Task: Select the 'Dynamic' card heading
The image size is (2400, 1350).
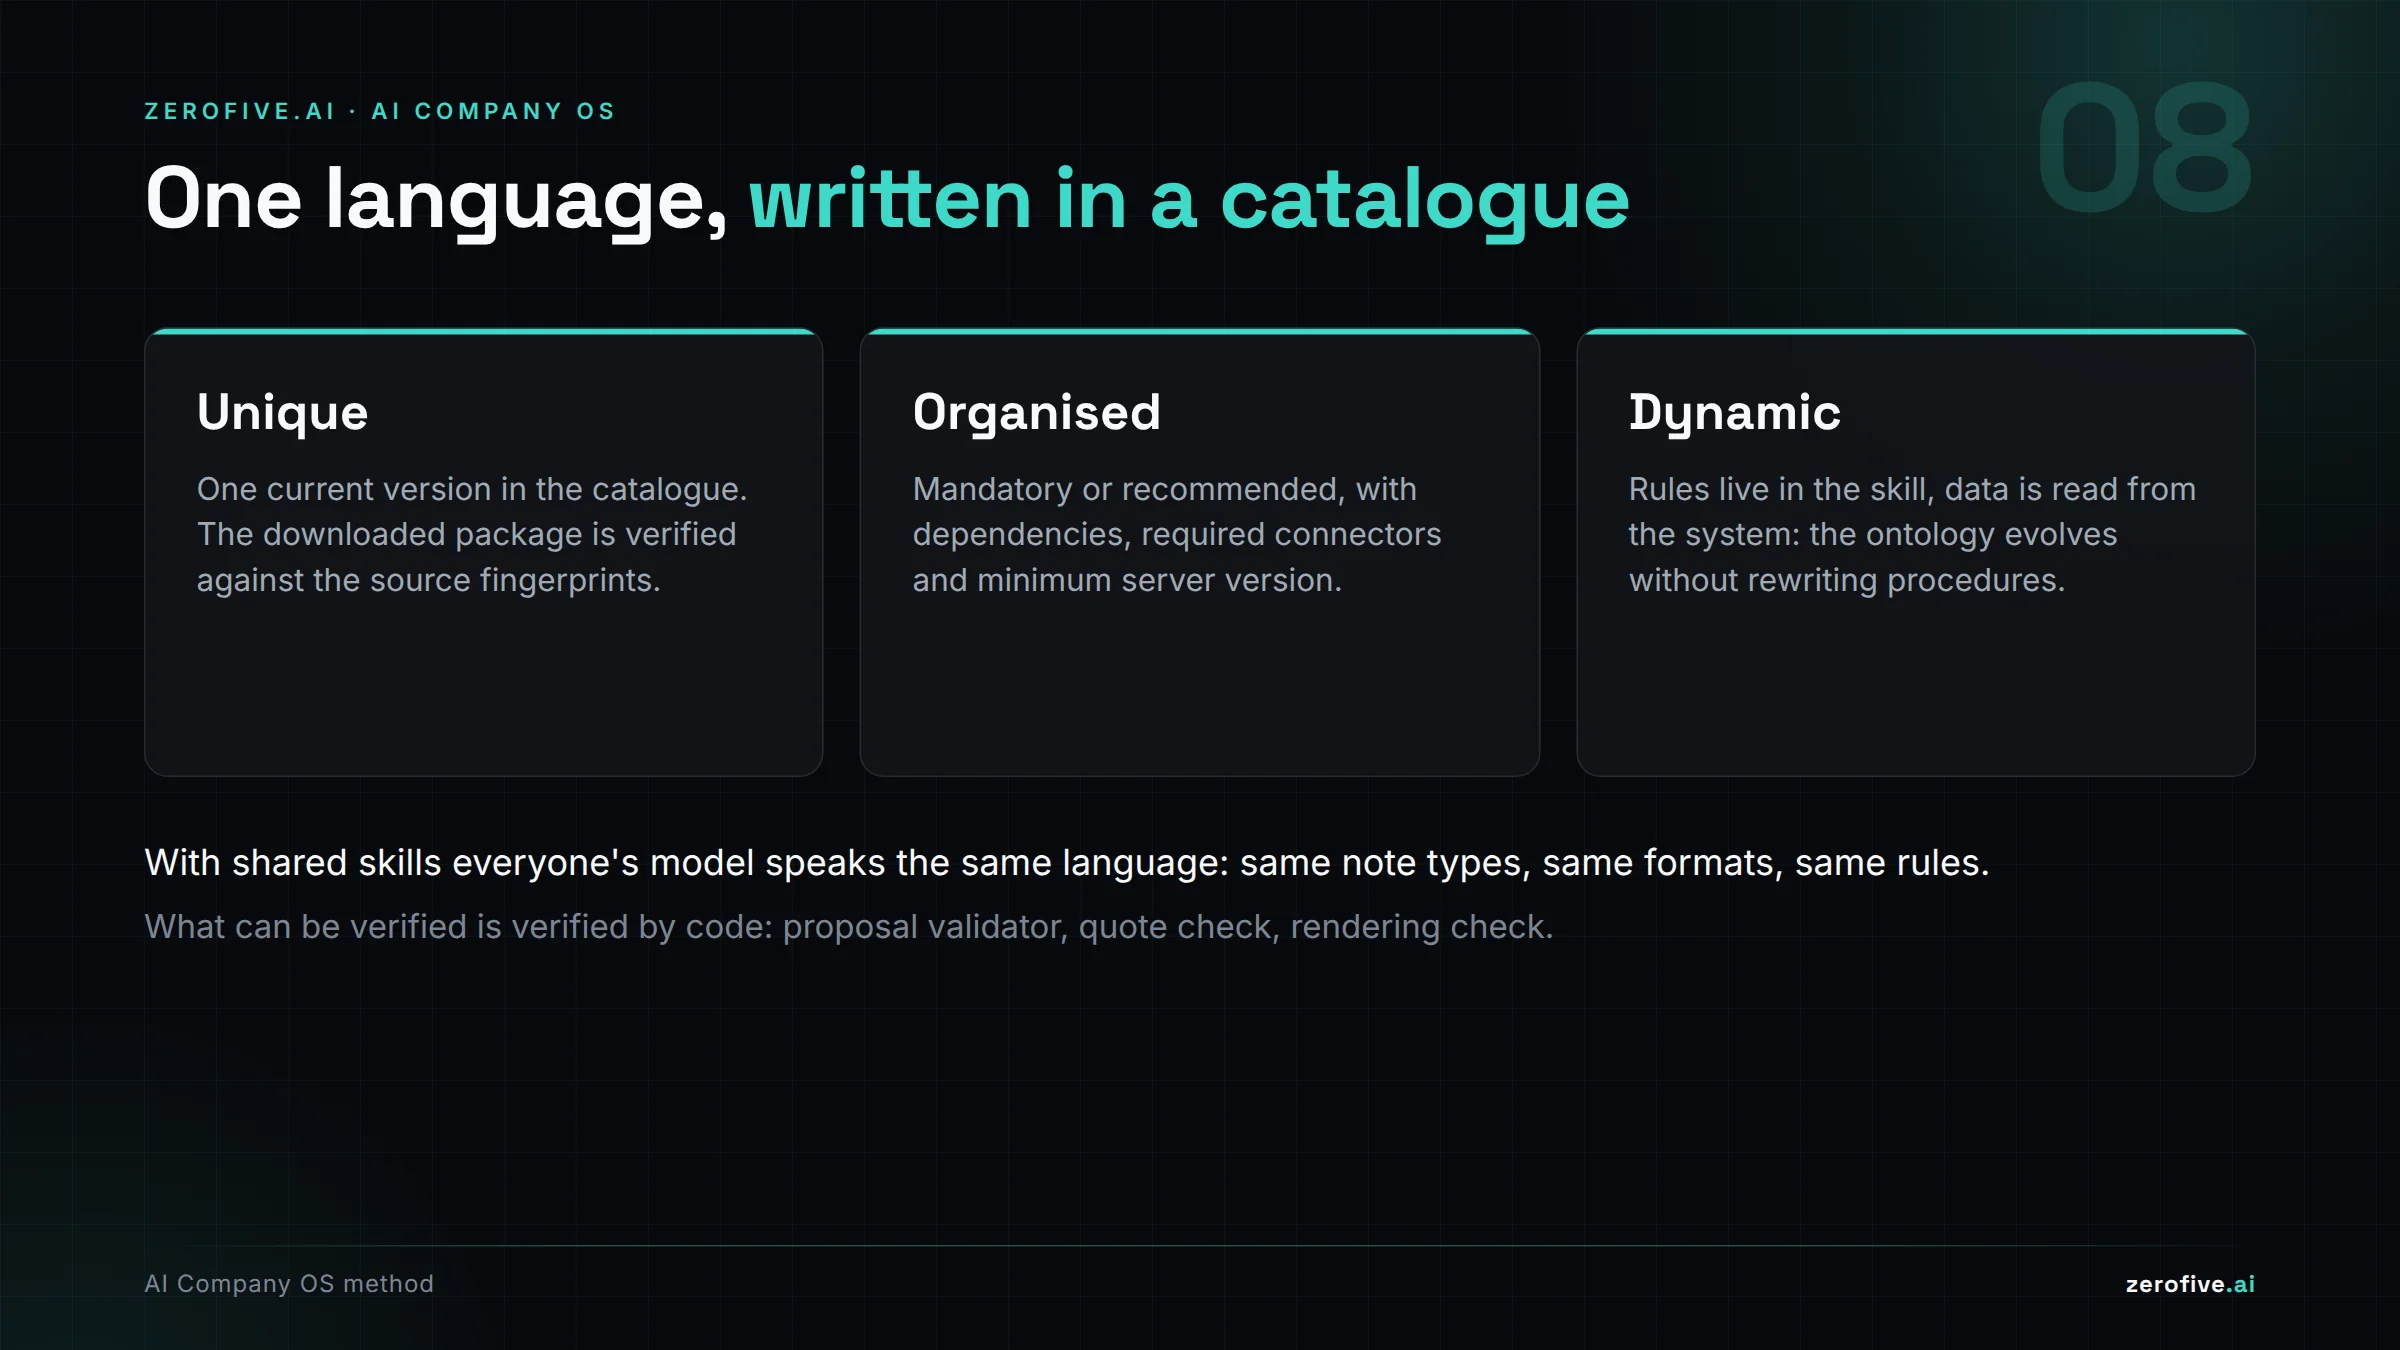Action: click(1734, 413)
